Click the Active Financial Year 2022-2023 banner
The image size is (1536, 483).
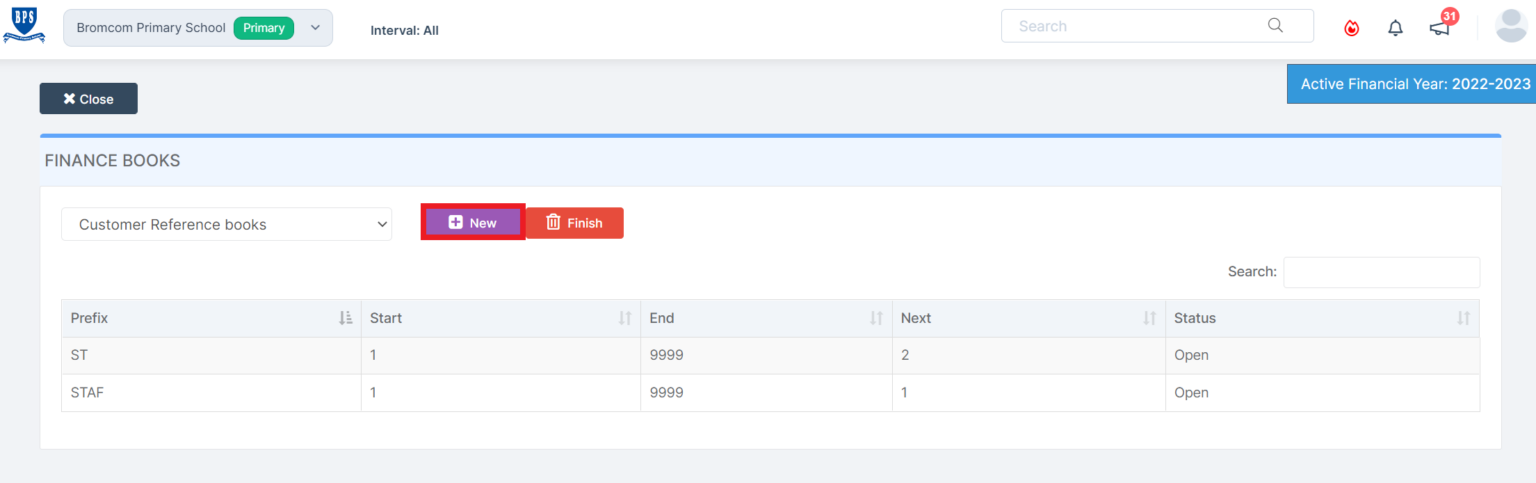pos(1414,84)
